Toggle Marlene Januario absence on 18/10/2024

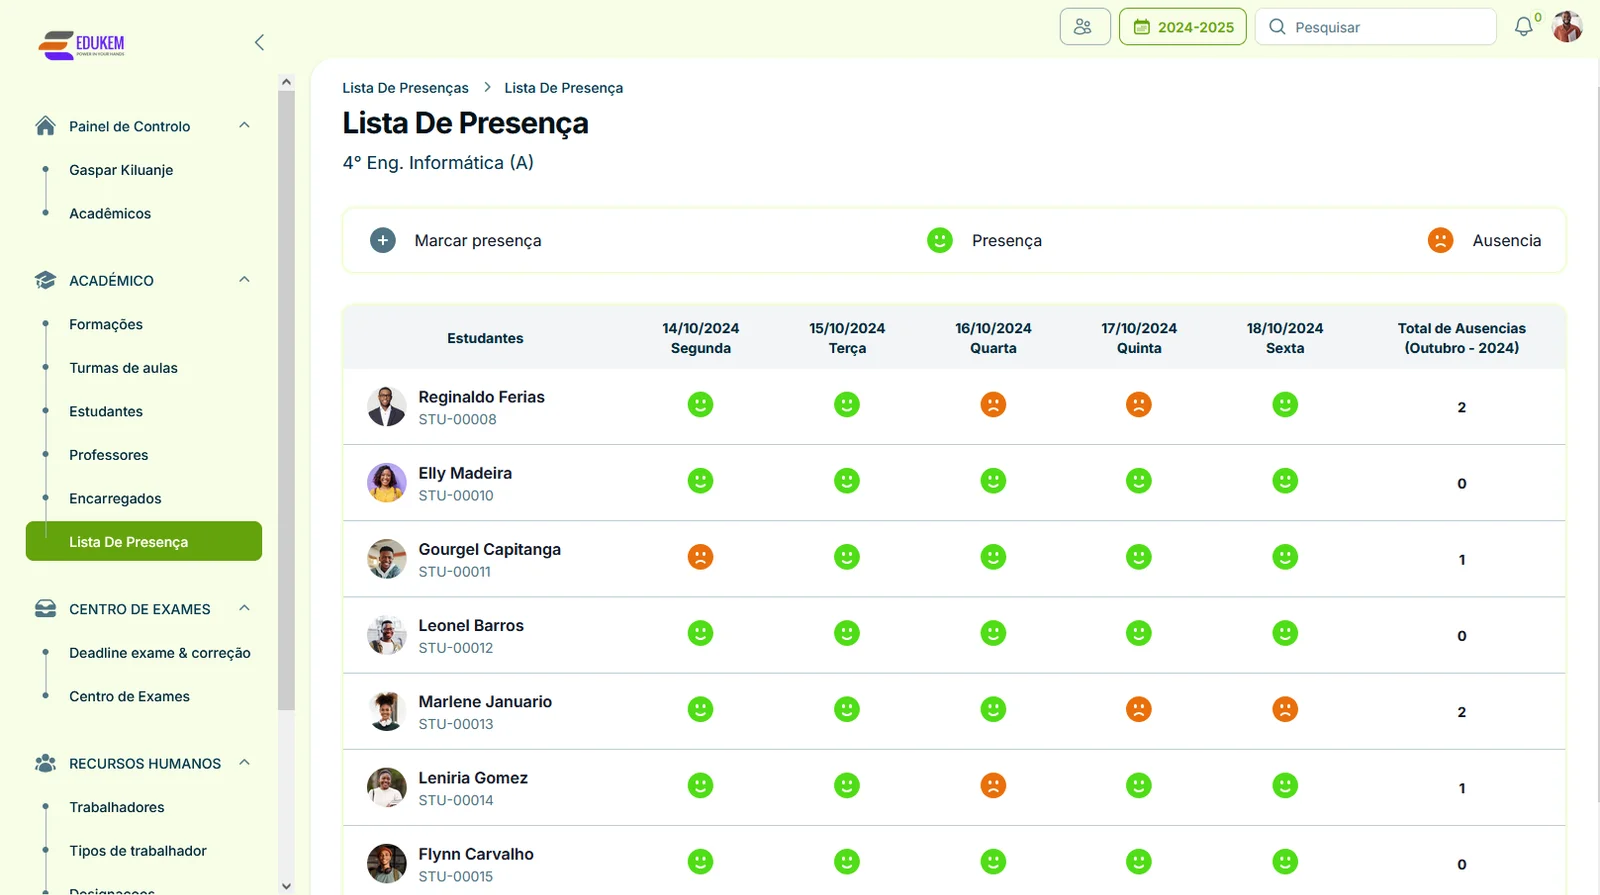tap(1285, 709)
